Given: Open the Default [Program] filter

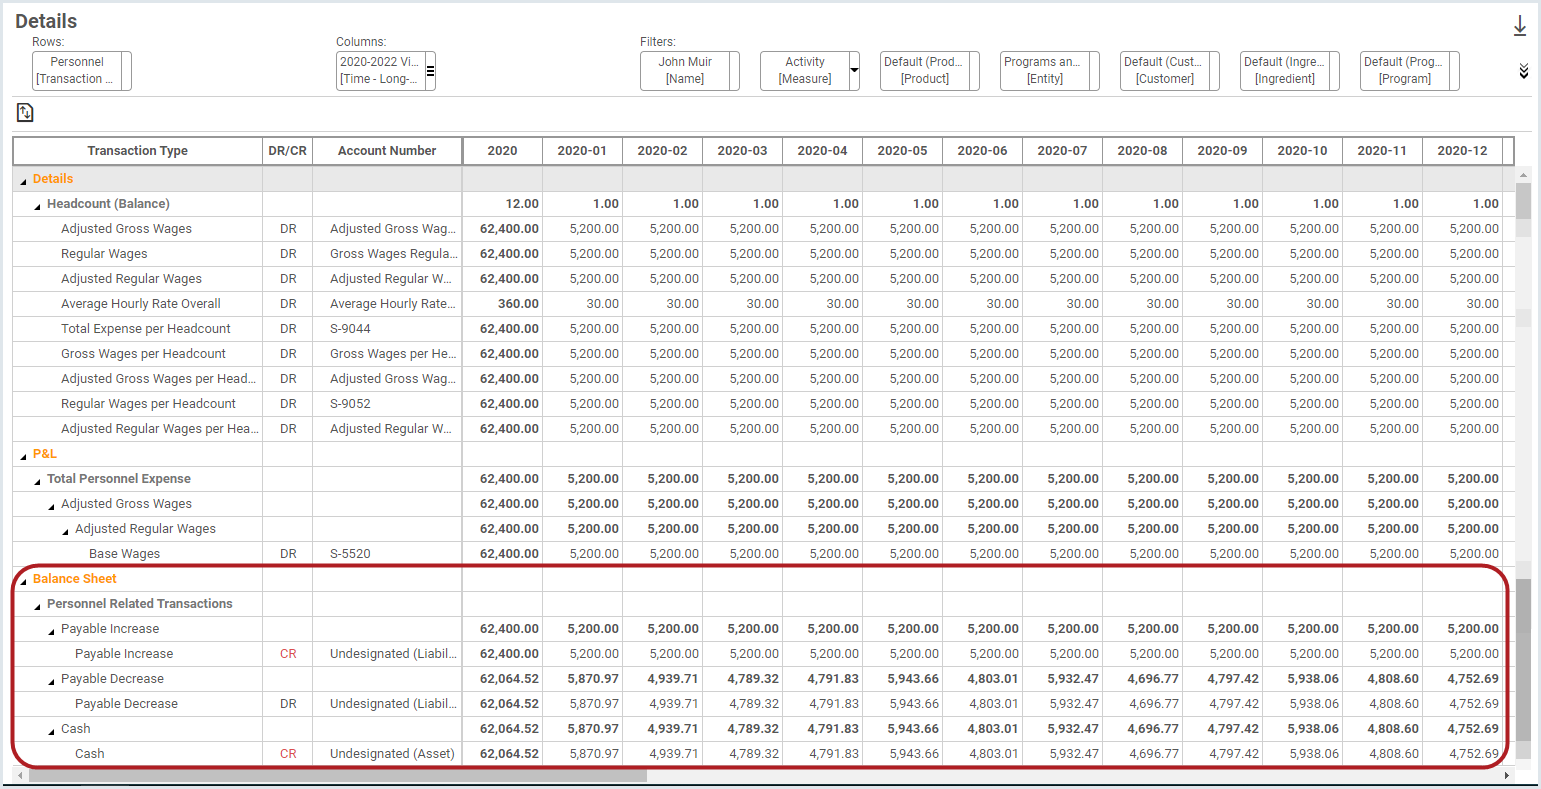Looking at the screenshot, I should coord(1410,71).
